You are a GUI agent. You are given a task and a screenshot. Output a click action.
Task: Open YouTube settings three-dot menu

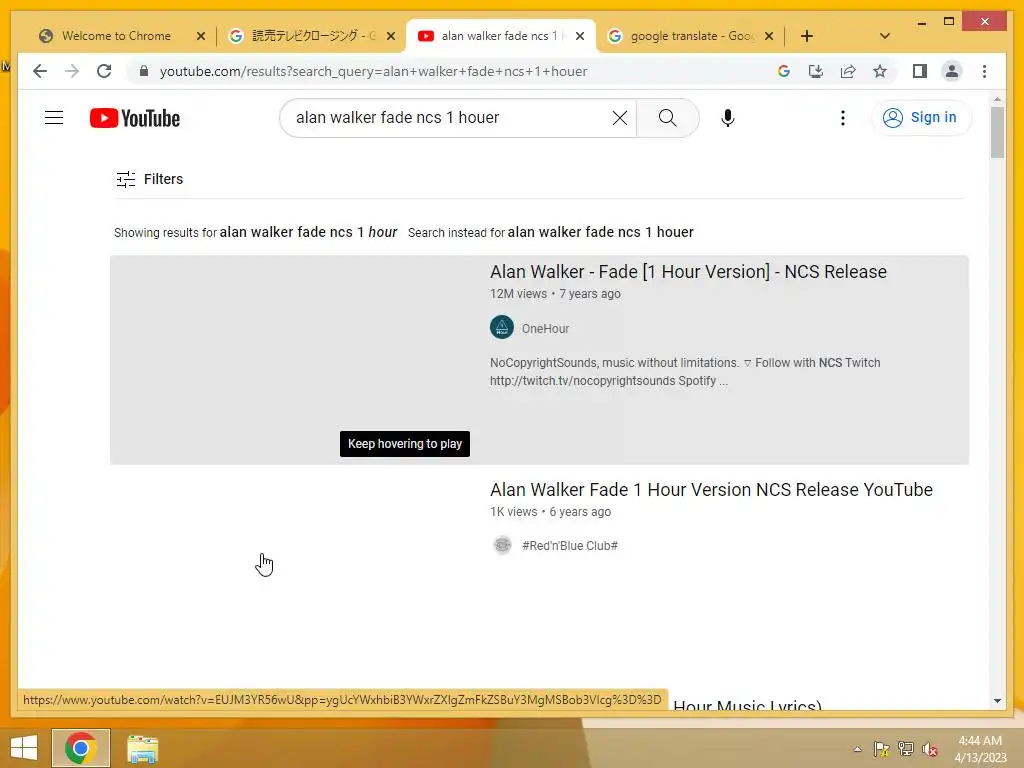pyautogui.click(x=842, y=118)
